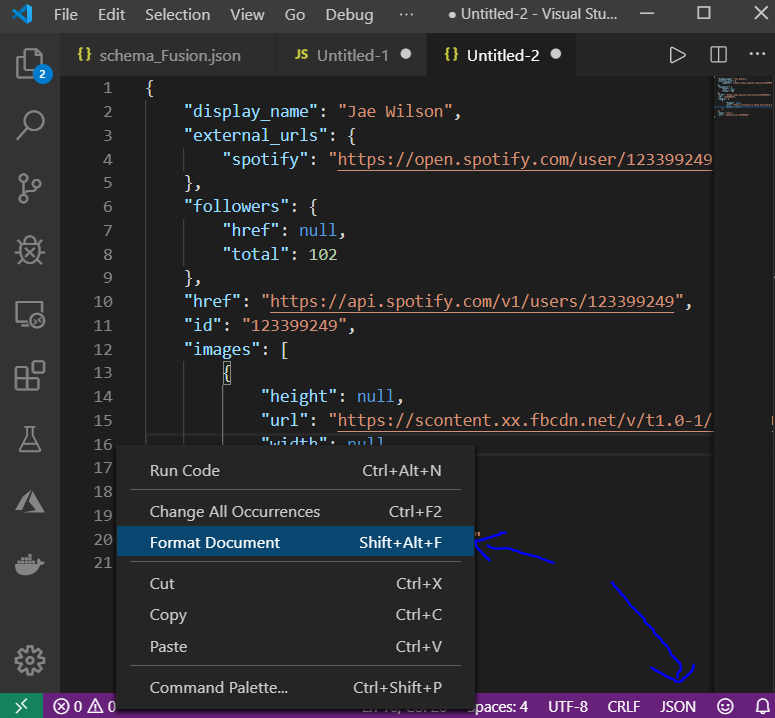Click line number 1
Screen dimensions: 775x718
(108, 88)
